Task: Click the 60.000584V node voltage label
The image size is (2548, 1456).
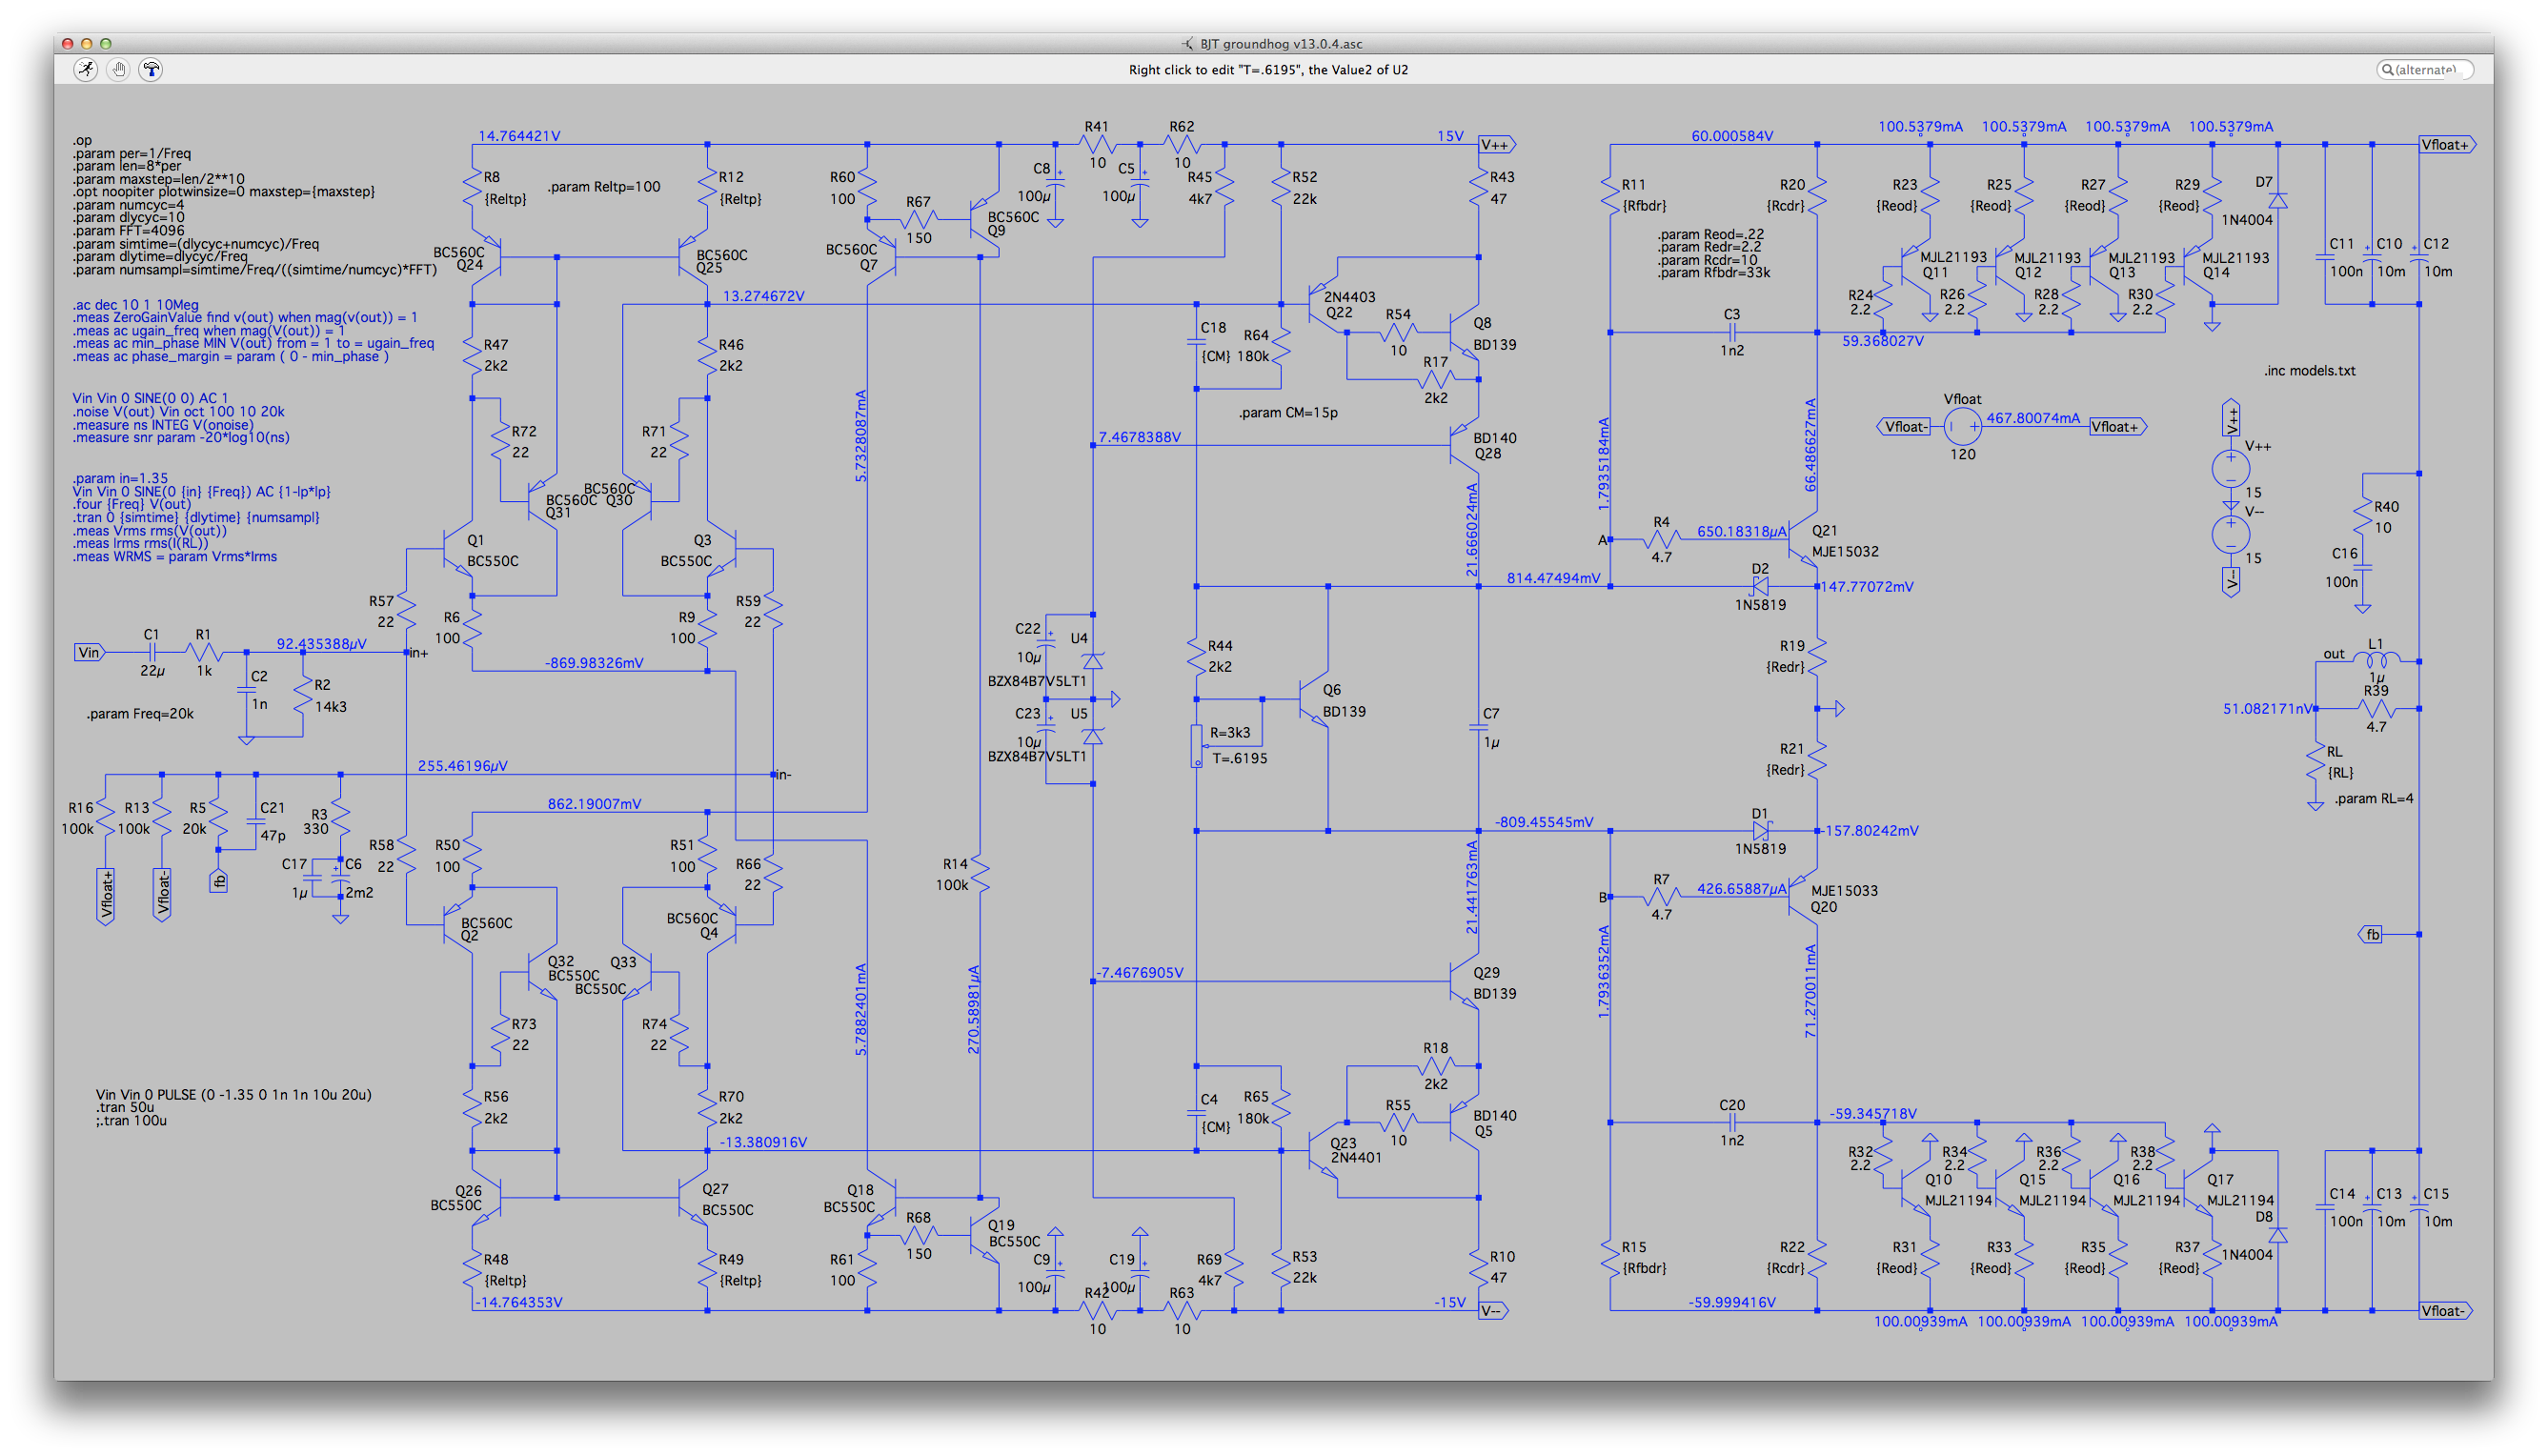Action: 1732,136
